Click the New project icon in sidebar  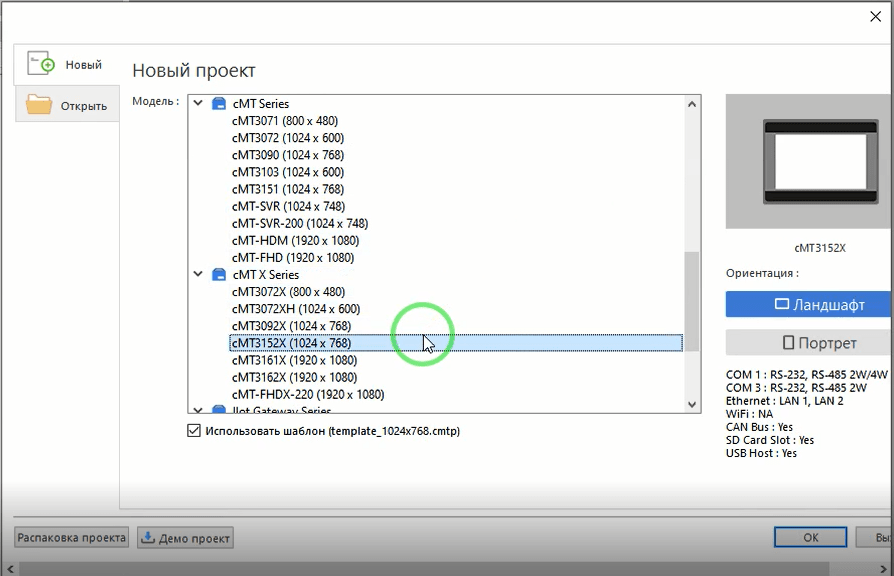tap(41, 64)
